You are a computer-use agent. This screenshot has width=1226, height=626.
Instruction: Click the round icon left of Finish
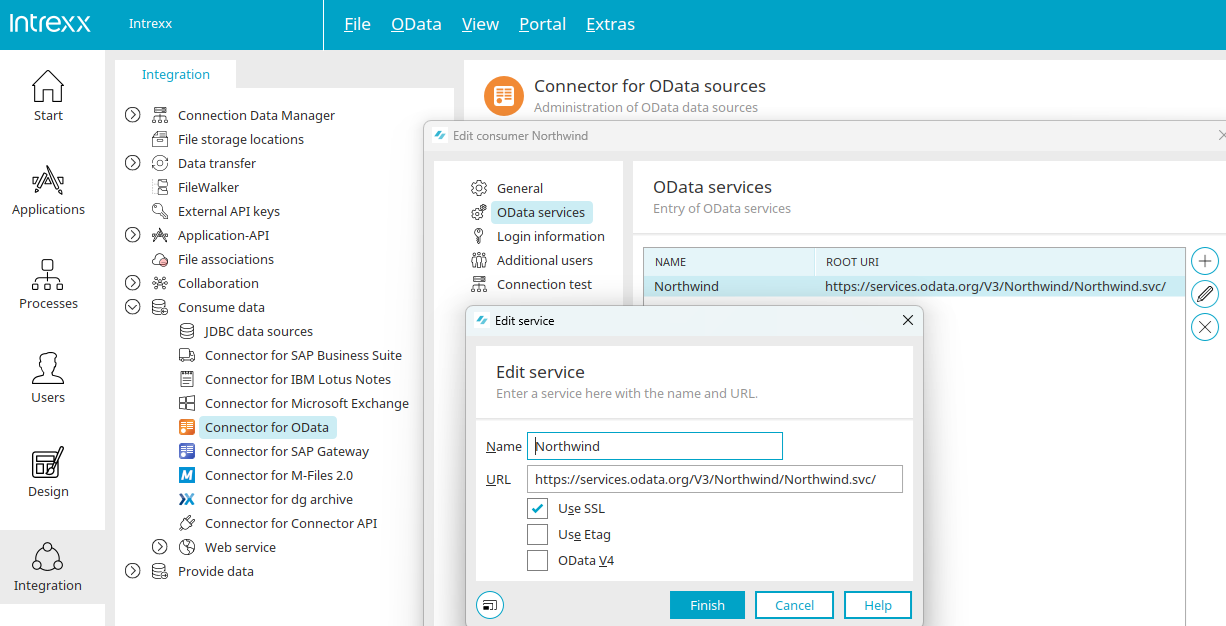tap(490, 604)
